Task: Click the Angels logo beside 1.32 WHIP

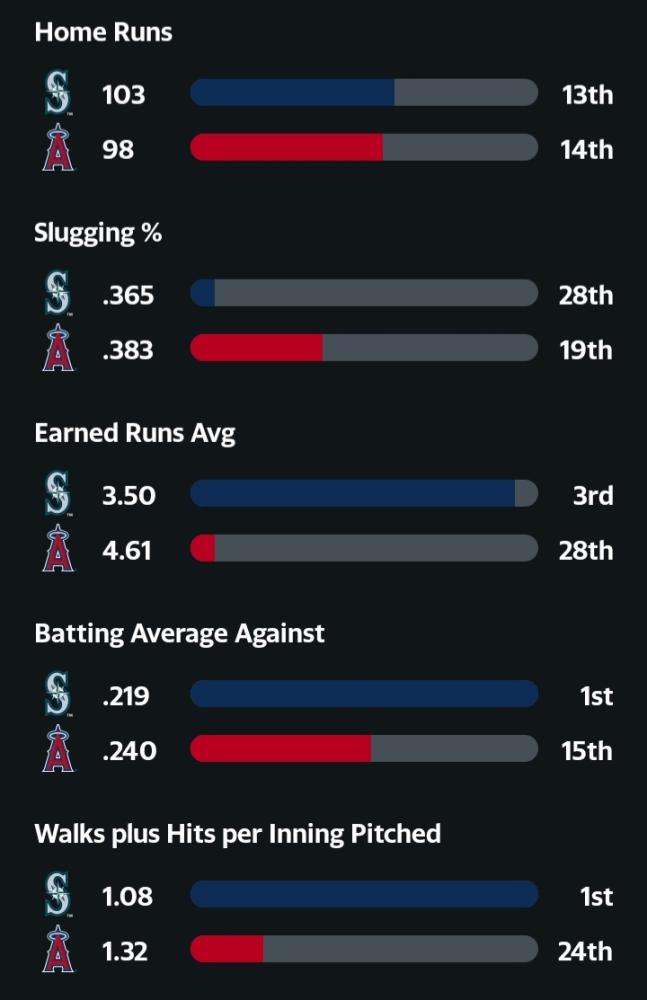Action: (58, 949)
